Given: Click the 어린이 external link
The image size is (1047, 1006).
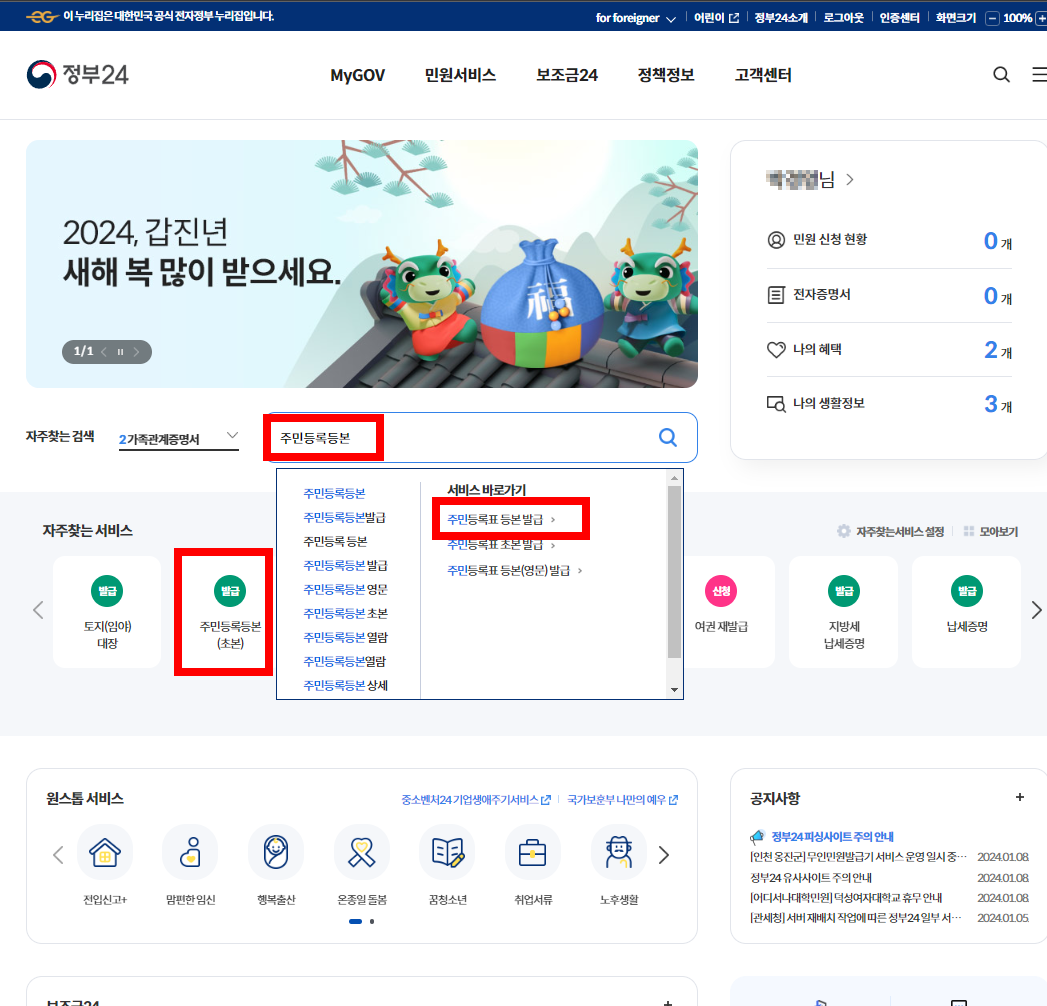Looking at the screenshot, I should point(716,18).
